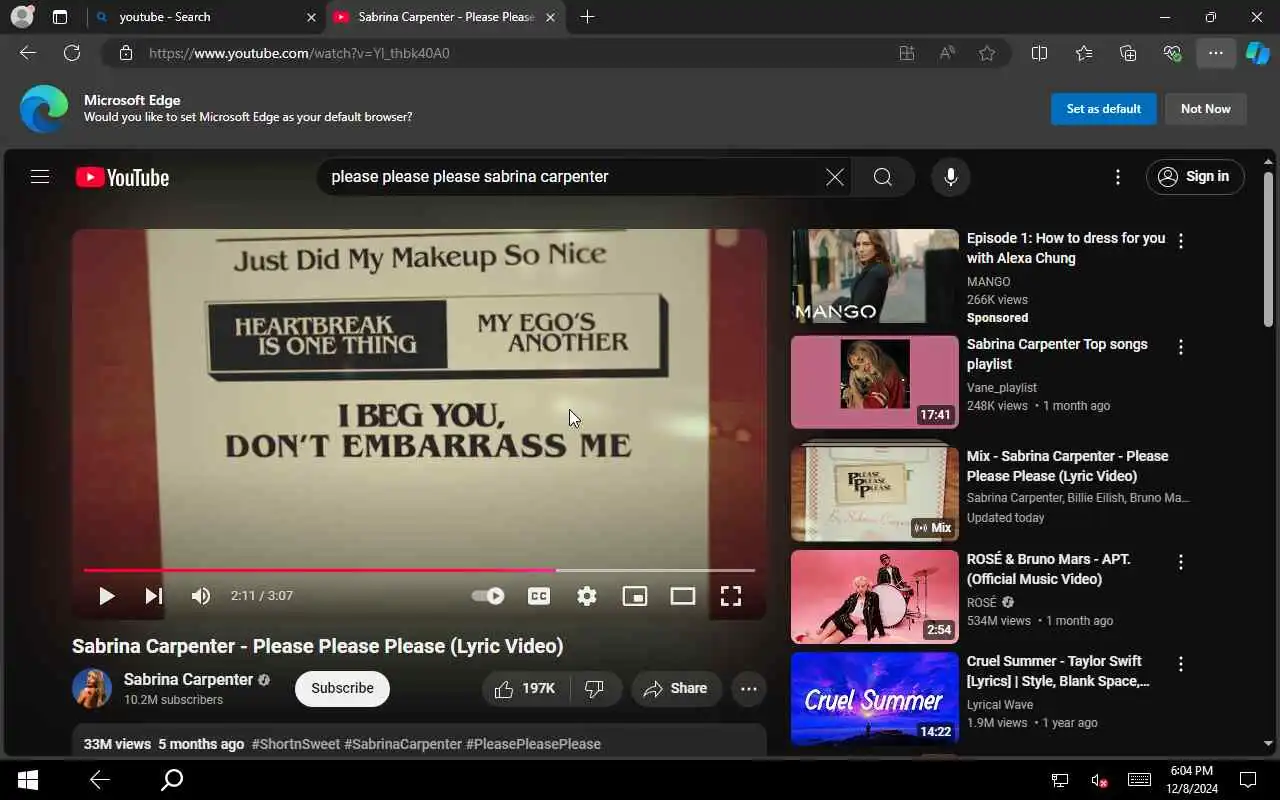Dismiss prompt with Not Now
The width and height of the screenshot is (1280, 800).
(x=1206, y=109)
